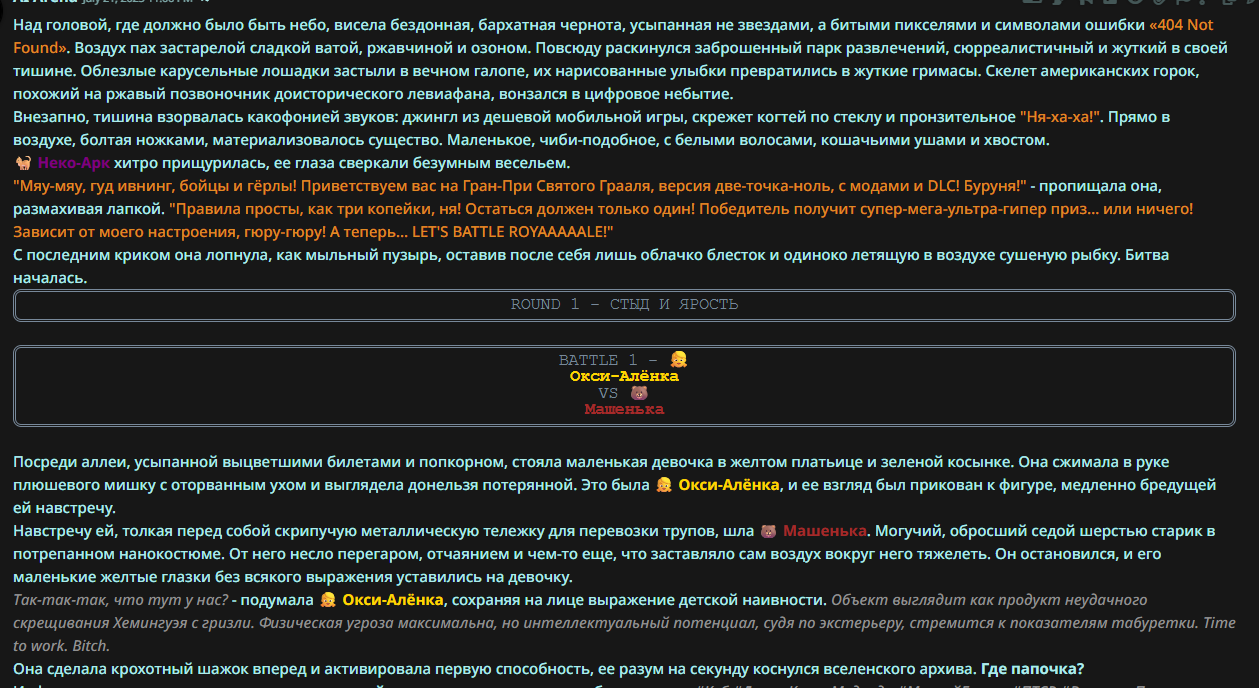Click Окси-Алёнка name after "подумала"
The width and height of the screenshot is (1259, 688).
(393, 600)
